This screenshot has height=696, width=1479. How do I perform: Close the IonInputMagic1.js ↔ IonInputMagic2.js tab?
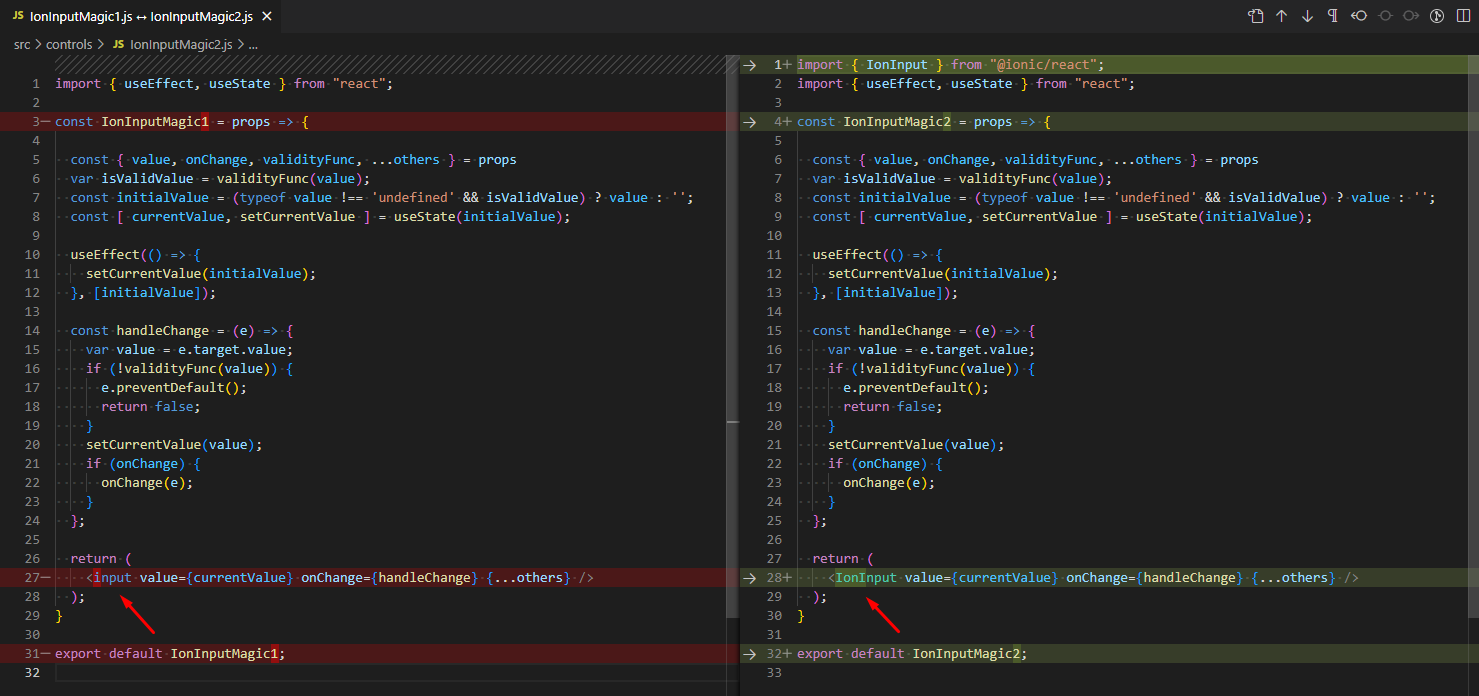point(265,18)
